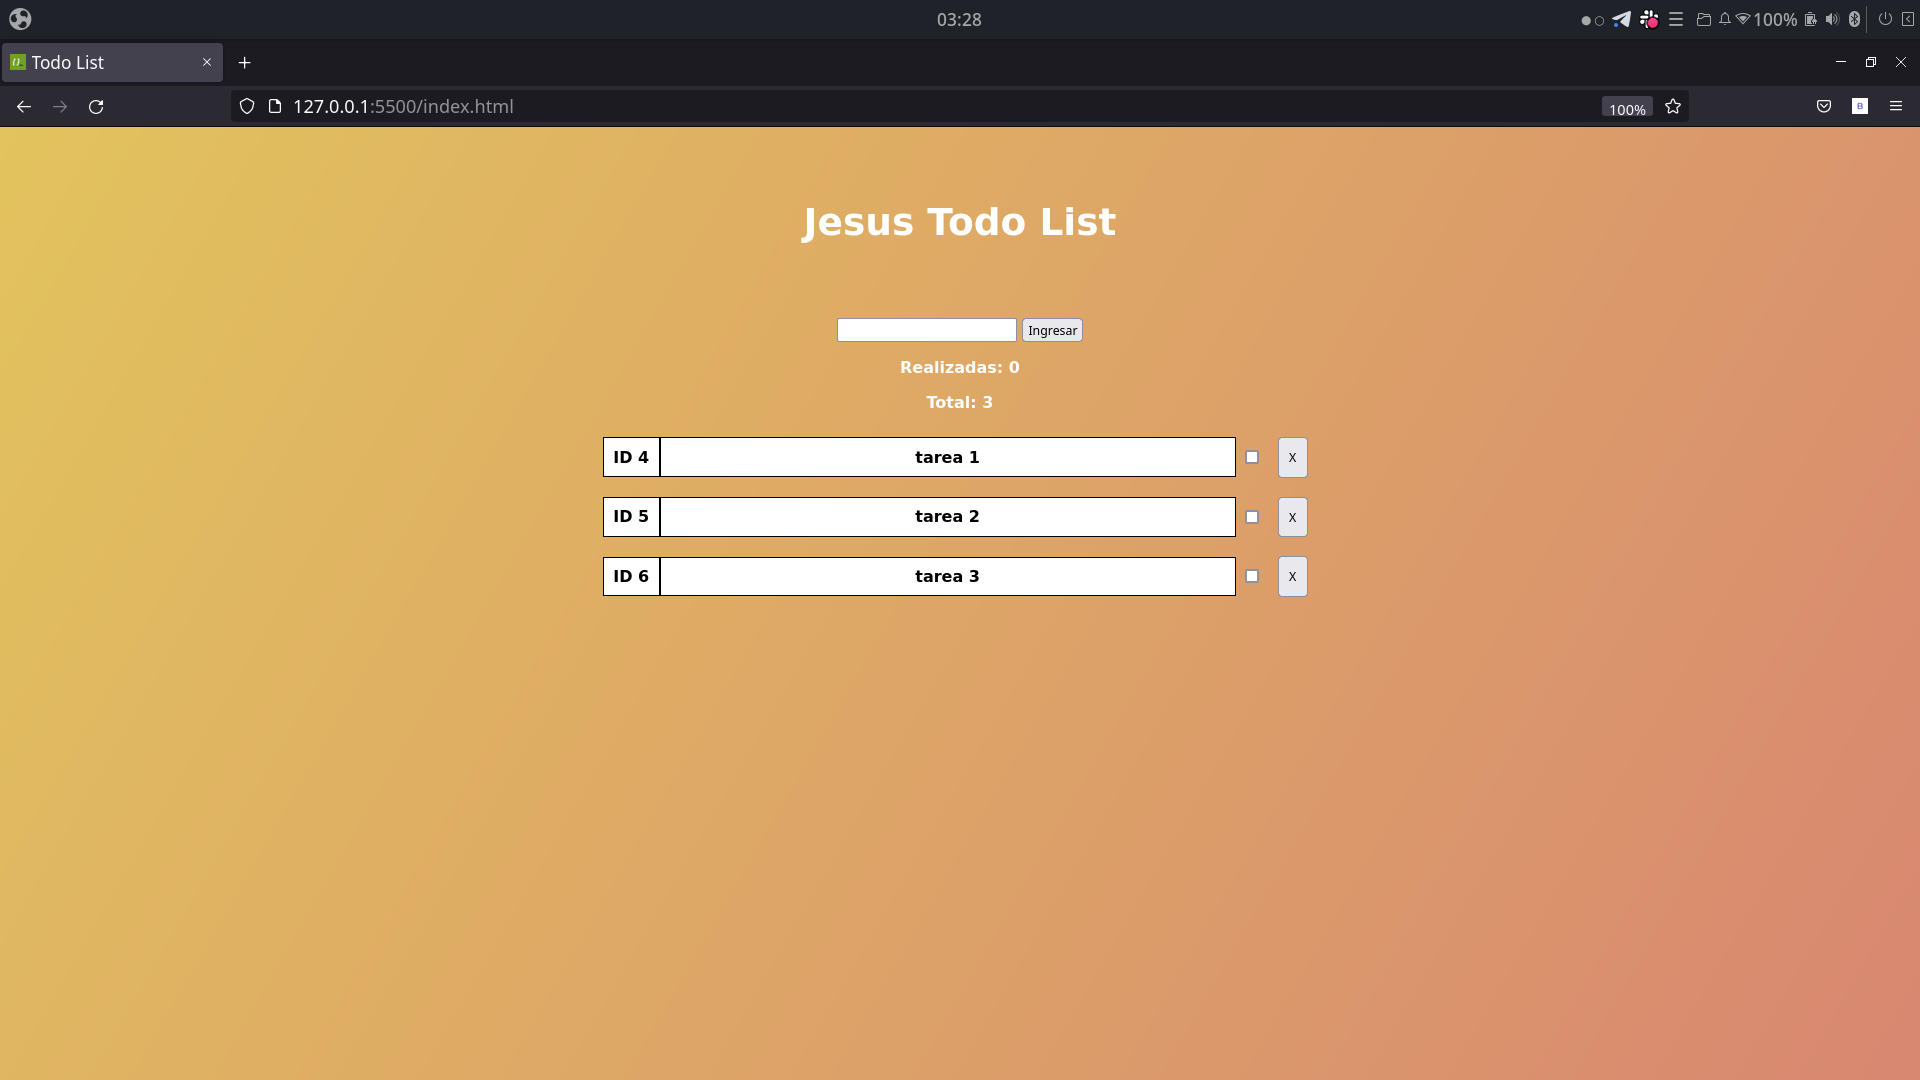Close the Todo List tab
1920x1080 pixels.
click(207, 62)
